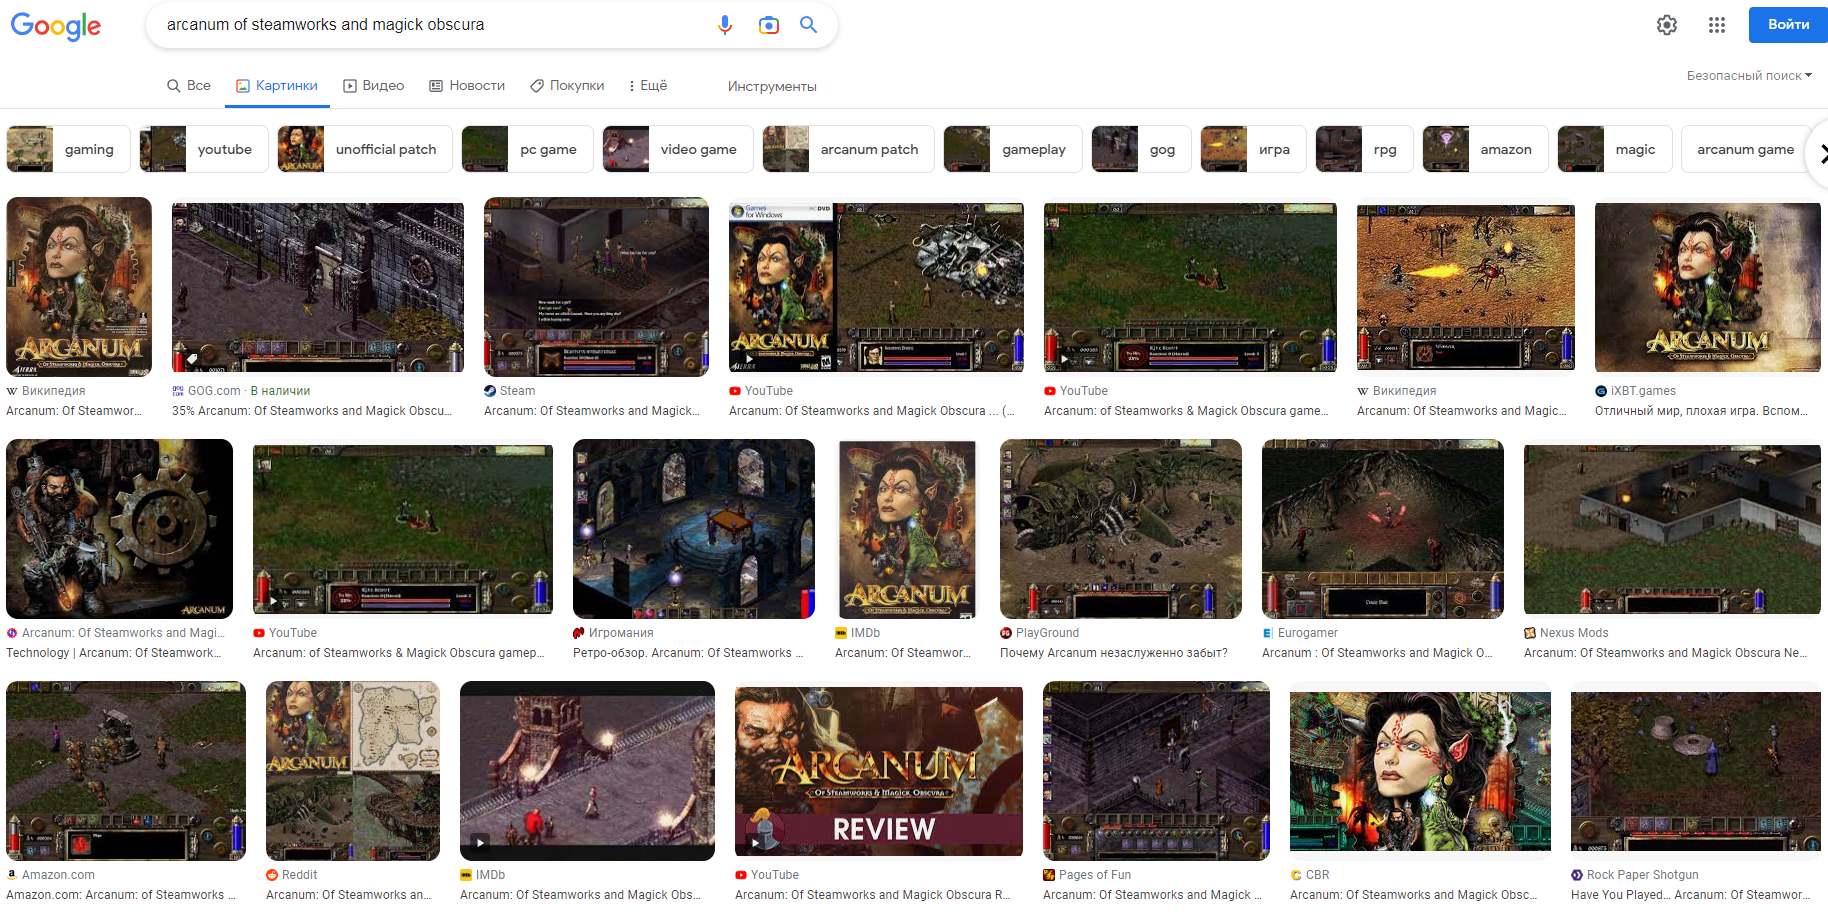This screenshot has width=1828, height=918.
Task: Open the Игромания retro review thumbnail
Action: (x=694, y=529)
